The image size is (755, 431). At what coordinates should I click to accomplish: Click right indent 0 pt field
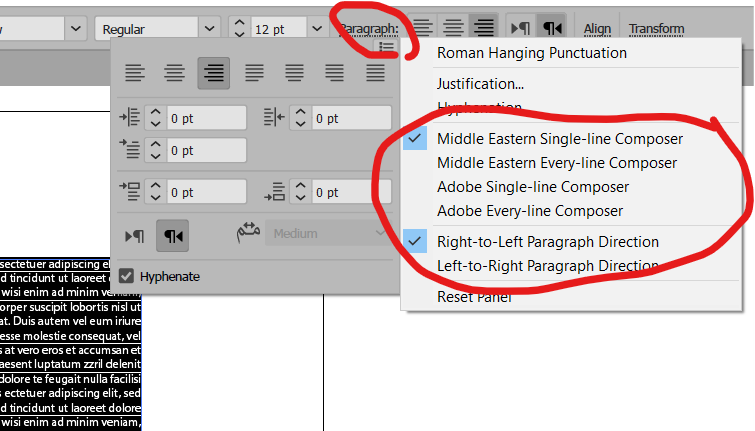pyautogui.click(x=351, y=118)
